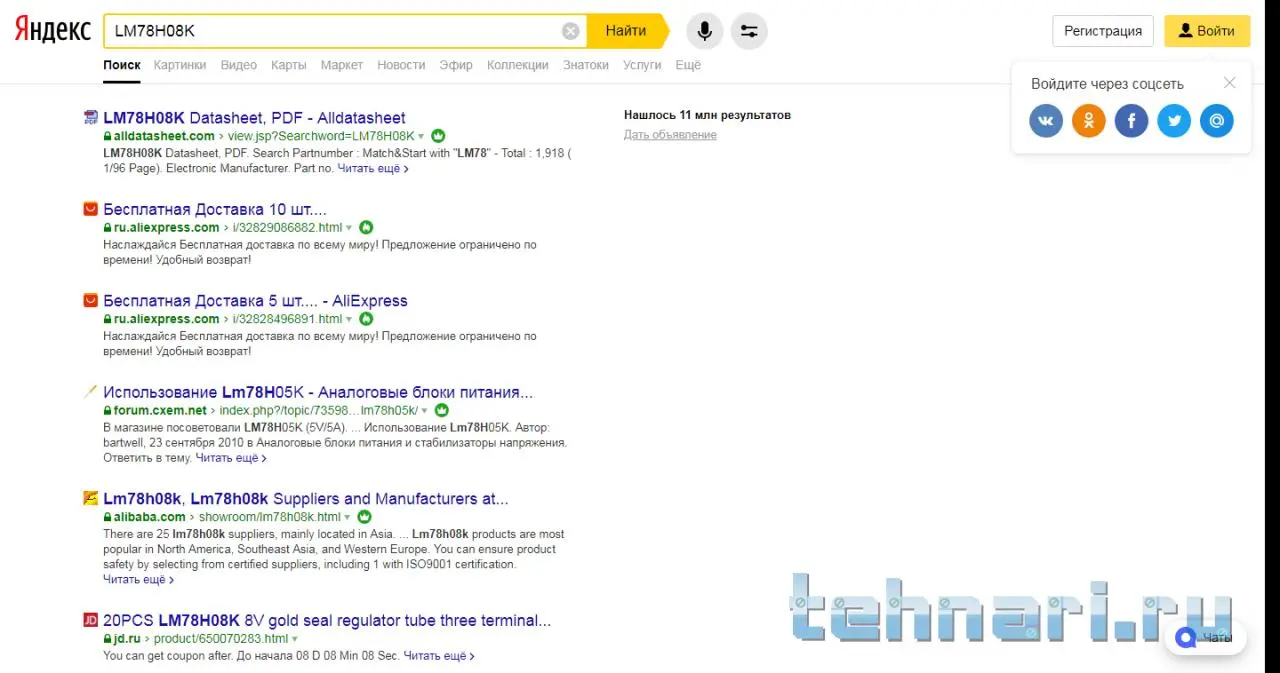Open LM78H08K Datasheet Alldatasheet result

point(254,117)
